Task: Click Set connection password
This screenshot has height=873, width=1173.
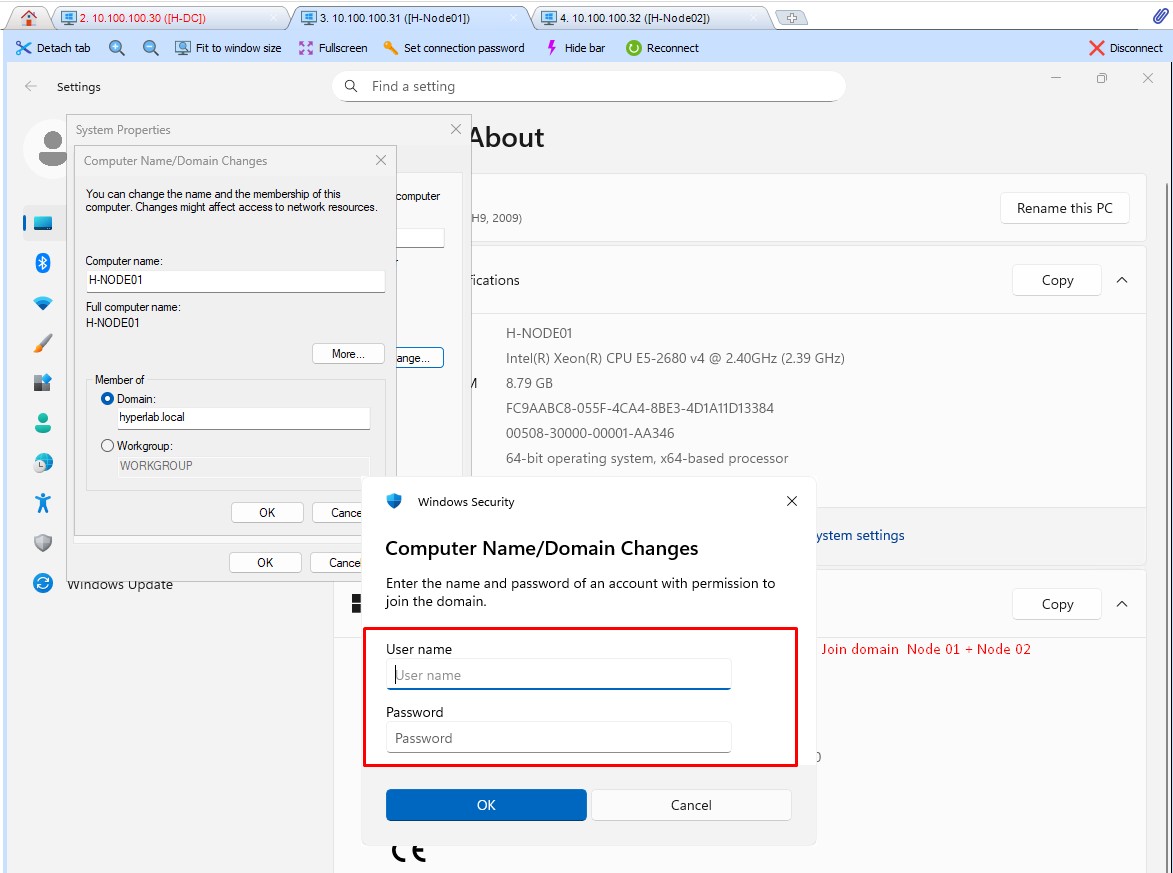Action: [453, 48]
